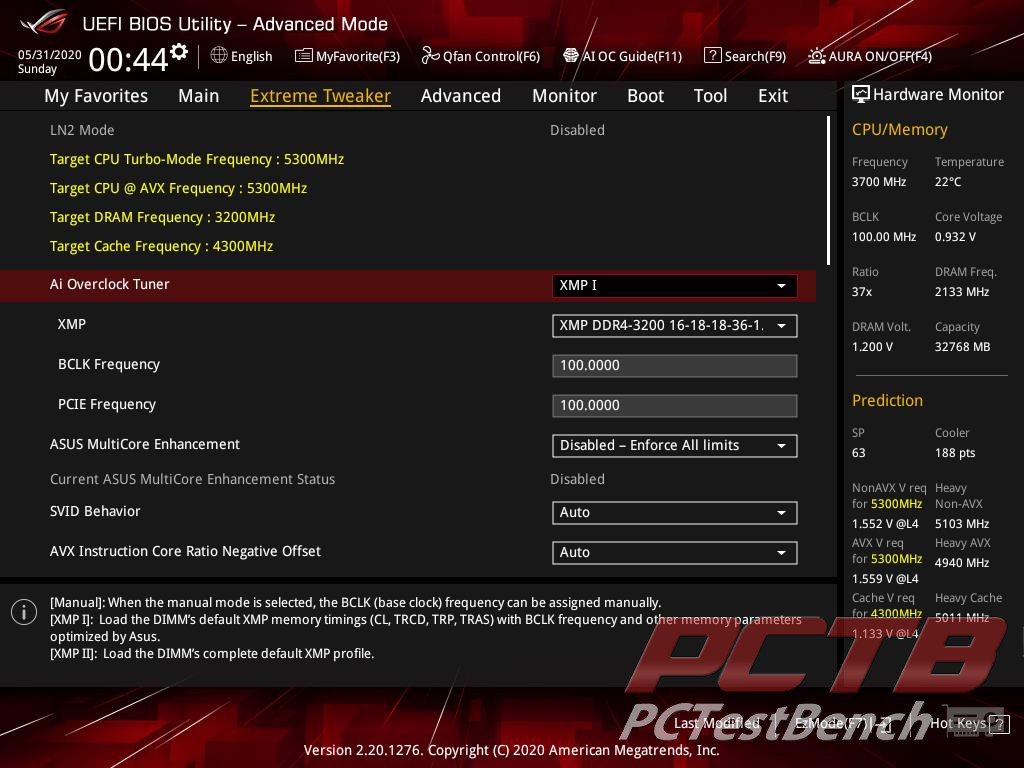The width and height of the screenshot is (1024, 768).
Task: Click the 05/31/2020 date display
Action: [x=50, y=55]
